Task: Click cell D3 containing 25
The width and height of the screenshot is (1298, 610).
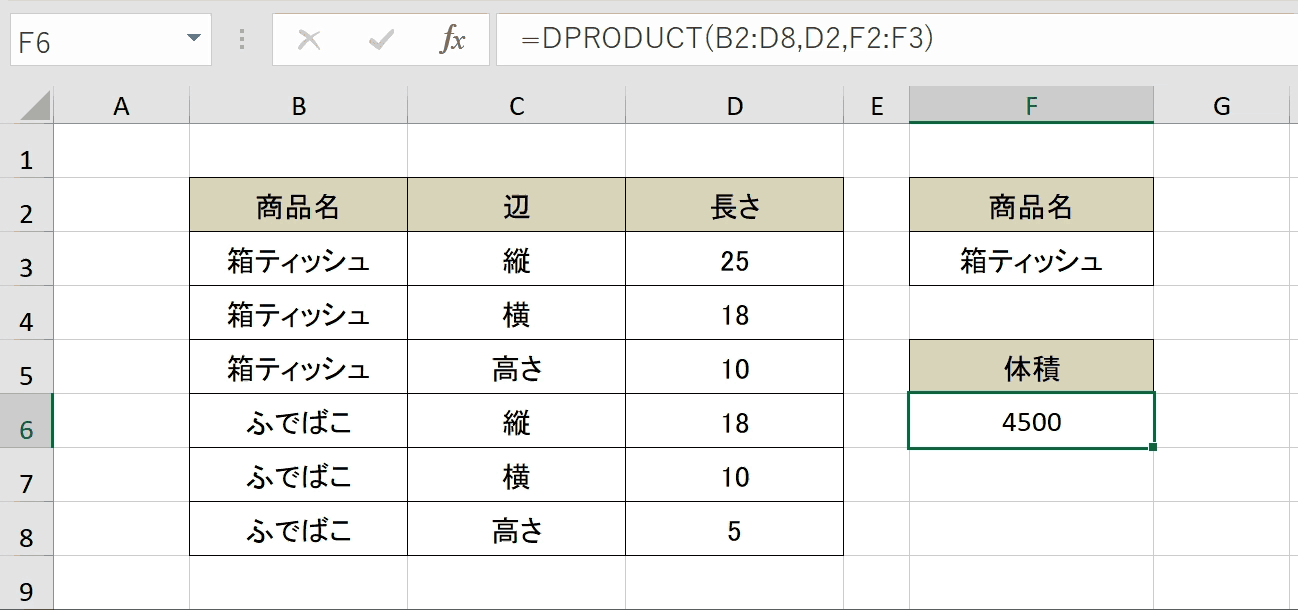Action: click(735, 259)
